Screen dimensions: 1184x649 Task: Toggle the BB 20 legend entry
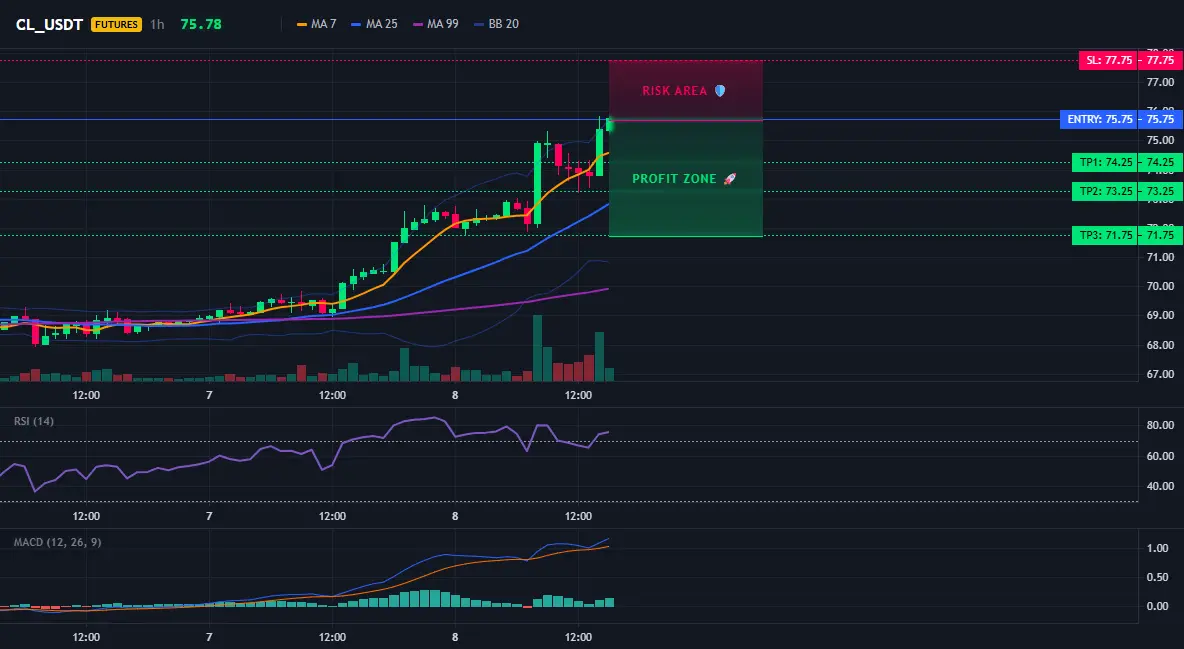pos(497,24)
